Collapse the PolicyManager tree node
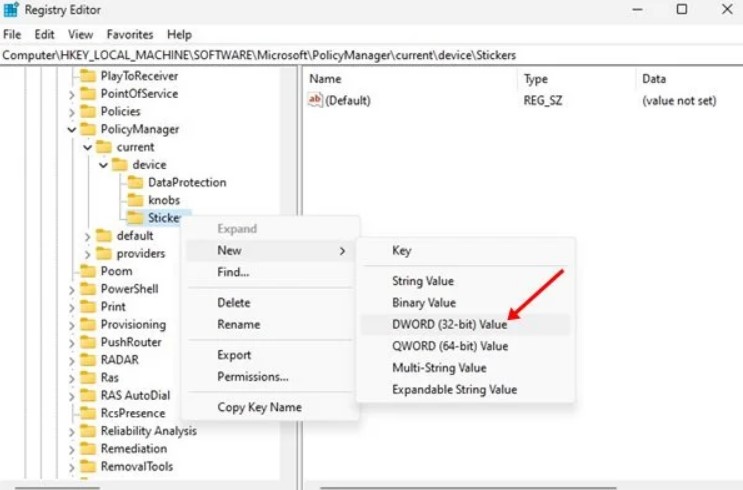This screenshot has height=490, width=743. coord(72,129)
